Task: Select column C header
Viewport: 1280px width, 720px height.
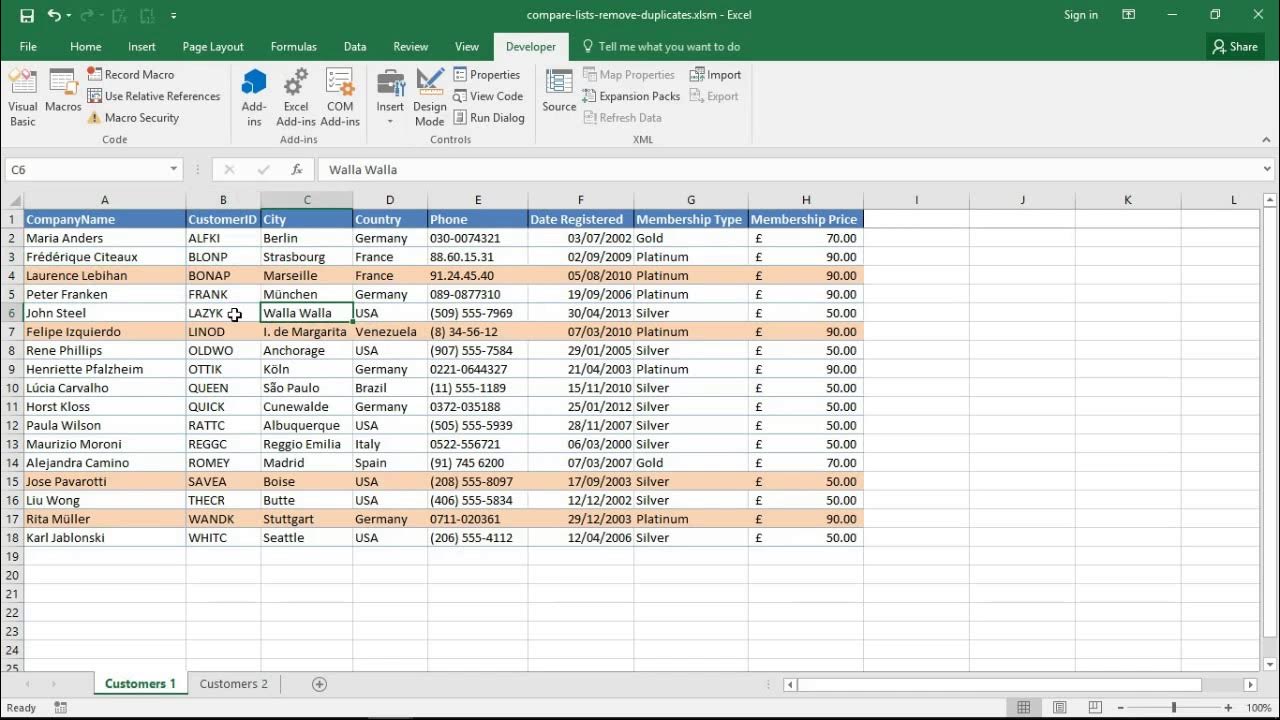Action: click(307, 201)
